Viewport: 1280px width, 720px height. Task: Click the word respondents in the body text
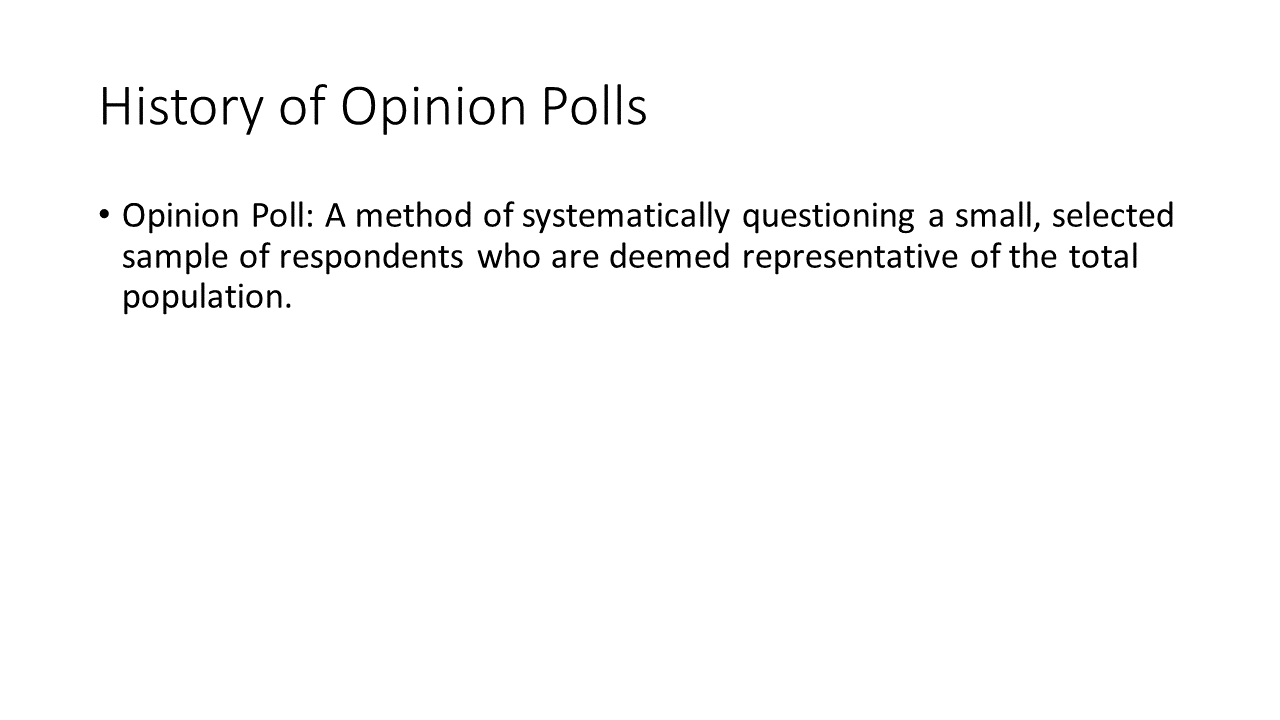tap(371, 258)
